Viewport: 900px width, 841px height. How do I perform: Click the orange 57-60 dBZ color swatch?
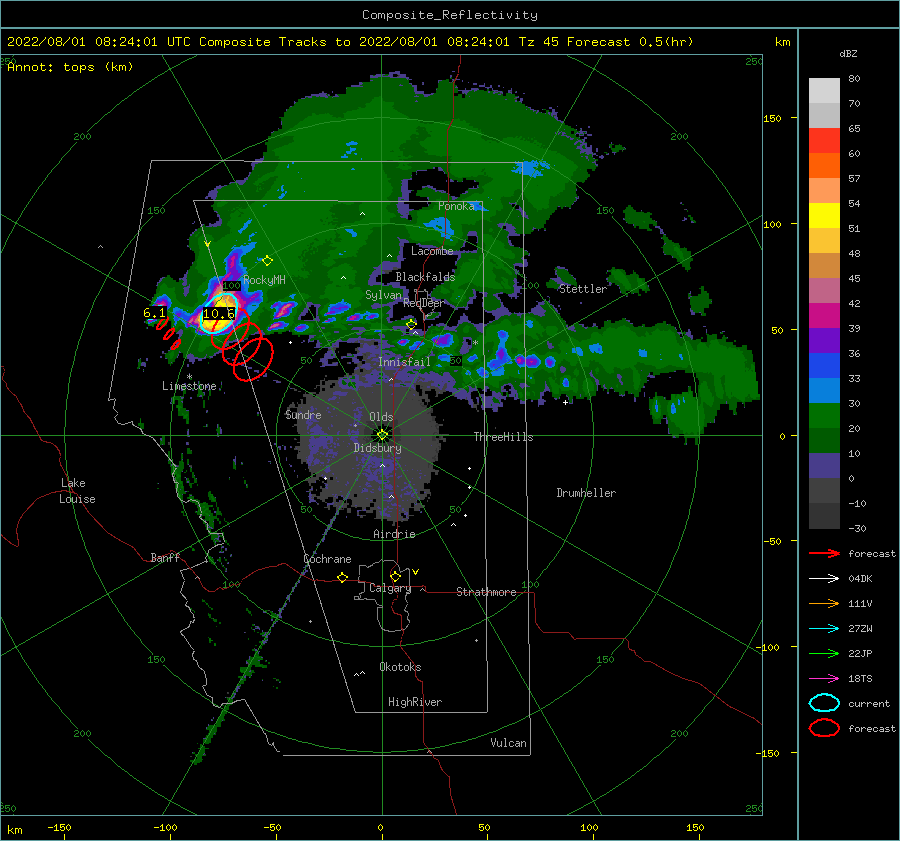click(824, 165)
